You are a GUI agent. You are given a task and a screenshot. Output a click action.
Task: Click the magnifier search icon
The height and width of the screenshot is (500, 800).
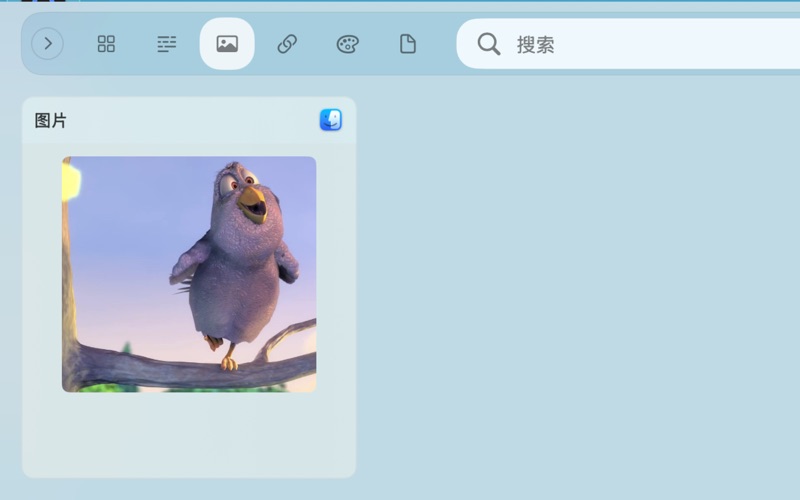pos(488,44)
